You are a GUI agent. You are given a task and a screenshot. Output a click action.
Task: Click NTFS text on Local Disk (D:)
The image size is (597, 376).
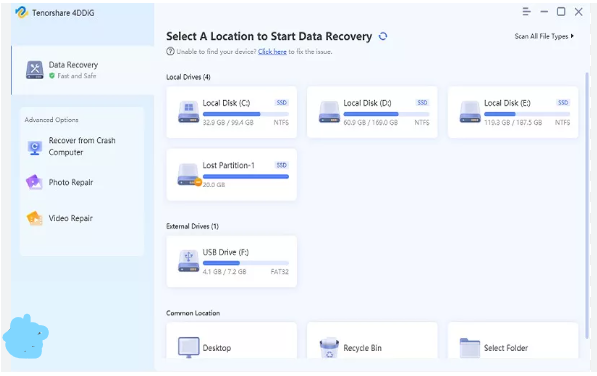coord(422,123)
